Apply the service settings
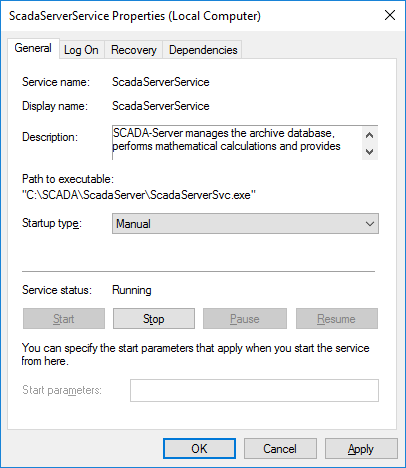 (x=361, y=449)
